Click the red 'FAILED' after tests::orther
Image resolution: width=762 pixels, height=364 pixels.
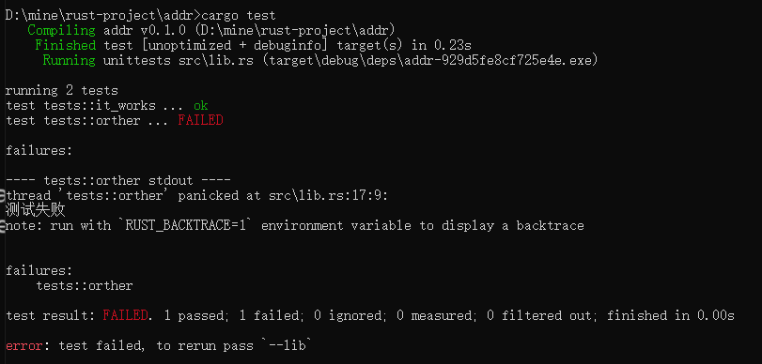pos(200,120)
